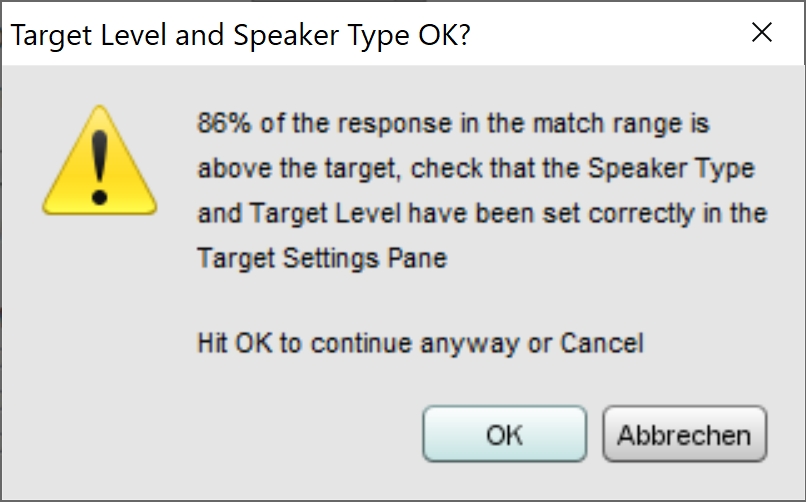Close the dialog with the X
Screen dimensions: 806x502
pos(762,33)
